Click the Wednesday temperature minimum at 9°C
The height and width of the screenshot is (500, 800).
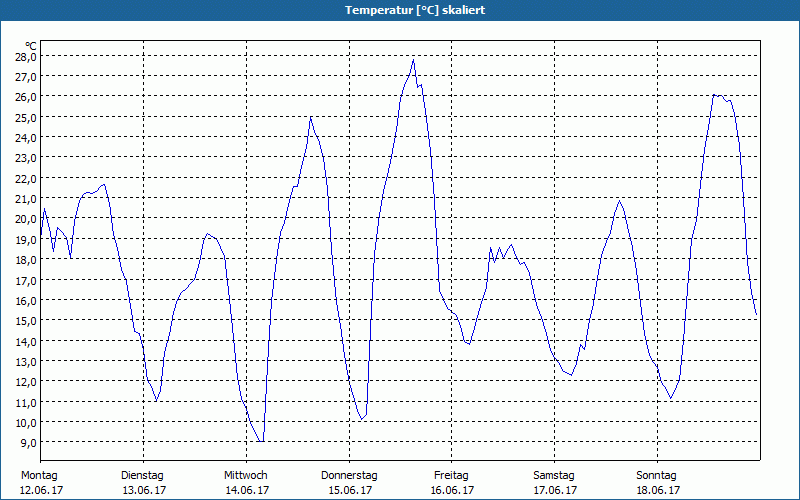(261, 441)
